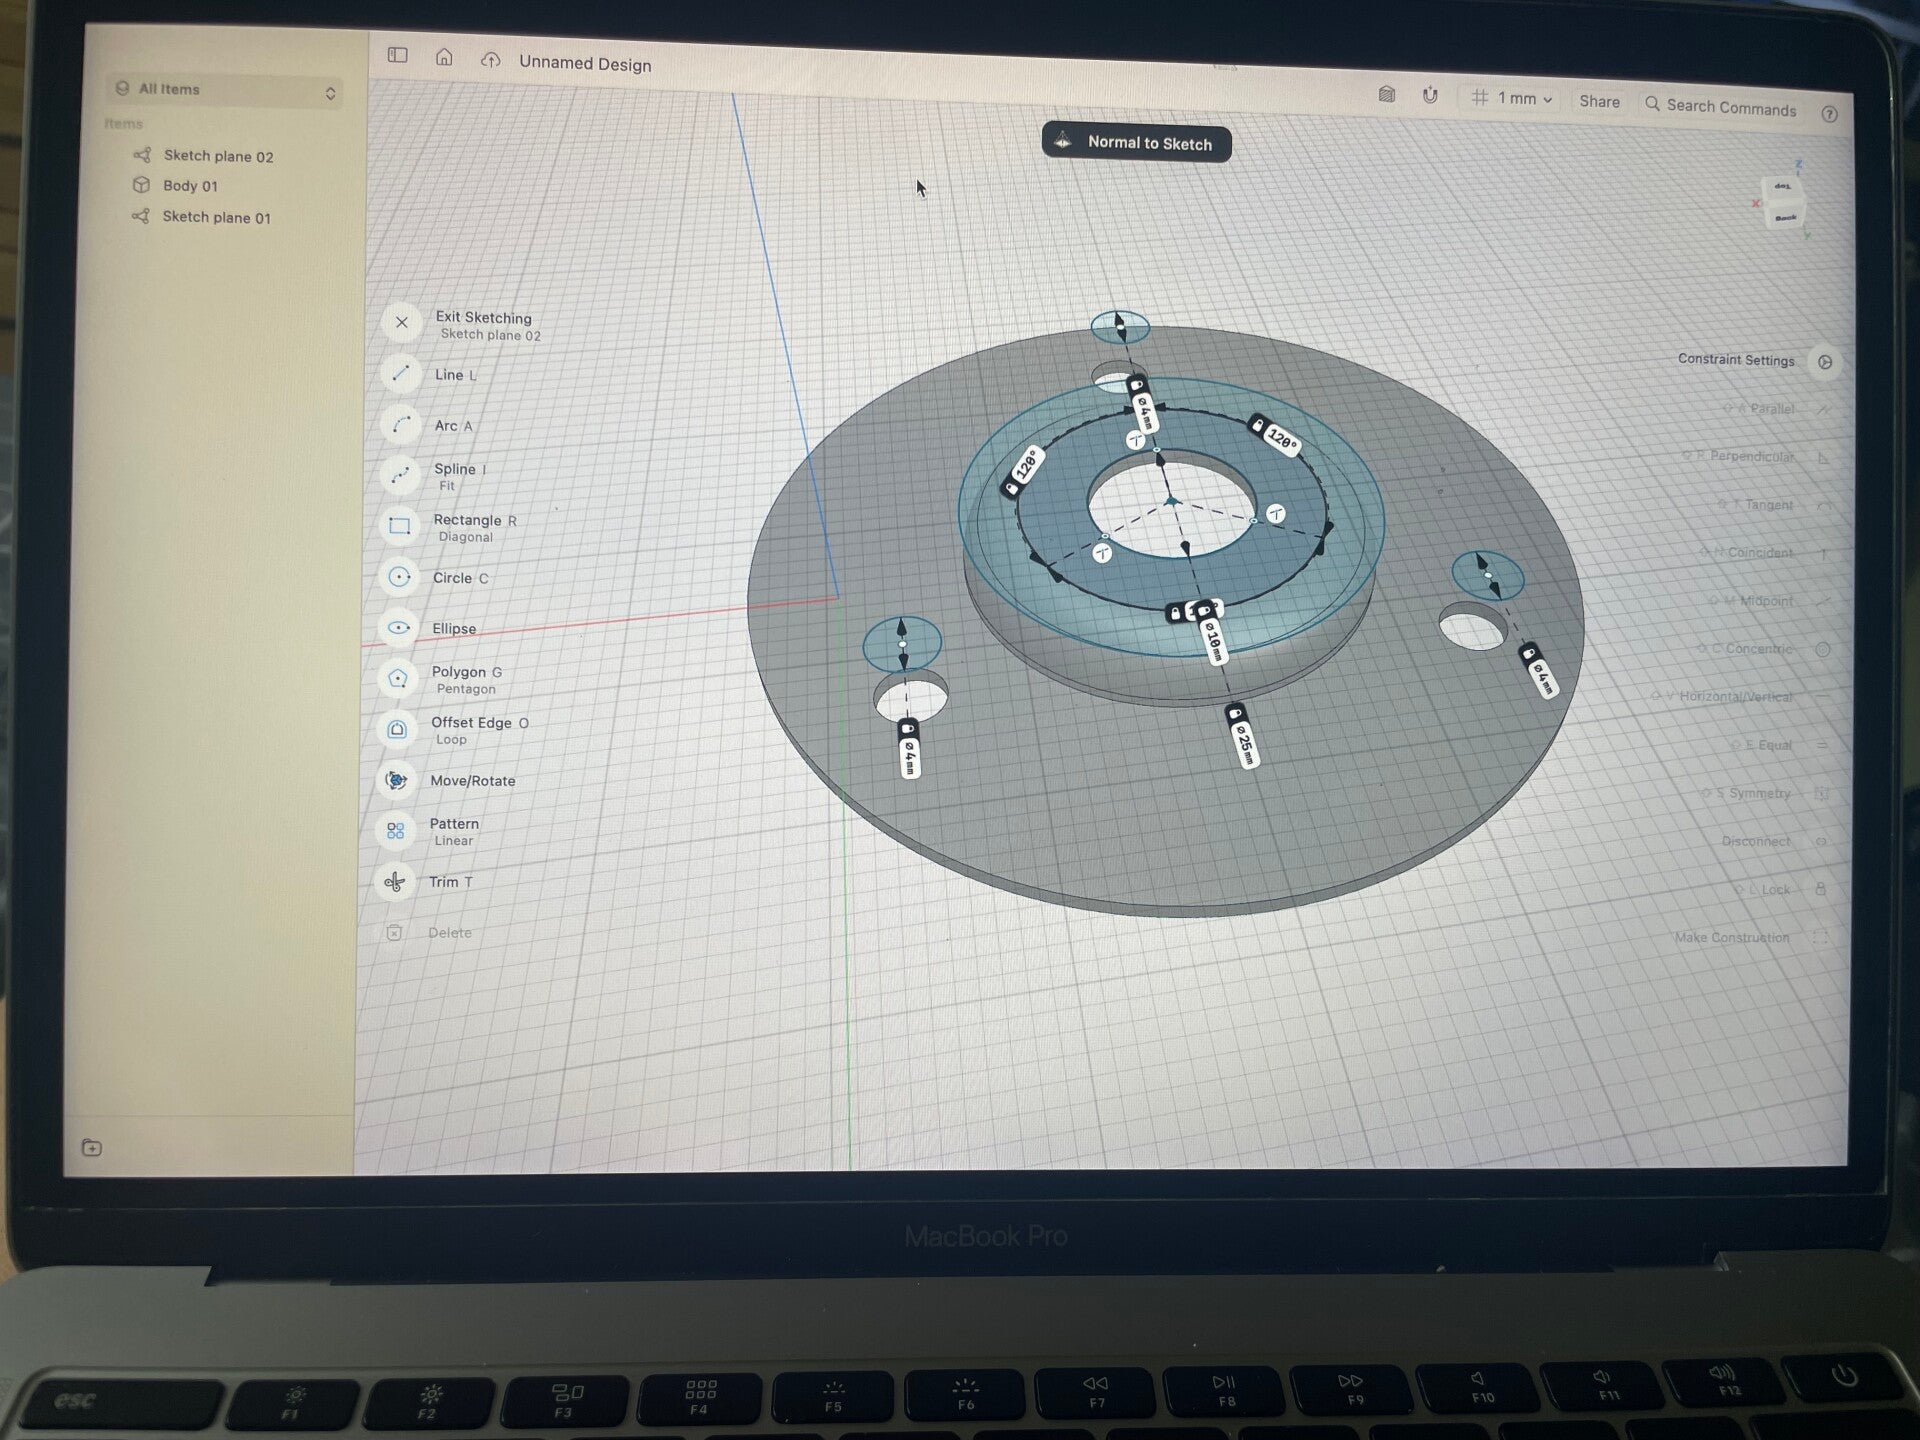
Task: Select Sketch plane 02 in items list
Action: tap(217, 156)
